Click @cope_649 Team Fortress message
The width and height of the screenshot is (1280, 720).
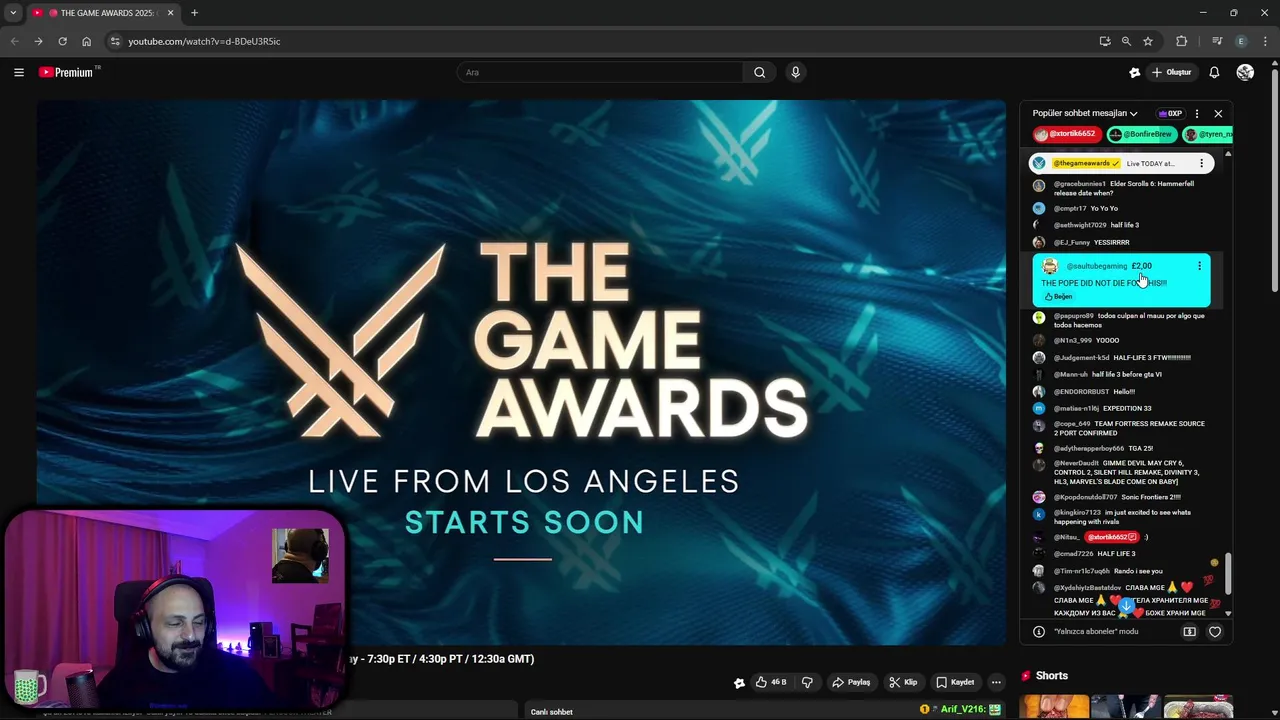(1129, 428)
